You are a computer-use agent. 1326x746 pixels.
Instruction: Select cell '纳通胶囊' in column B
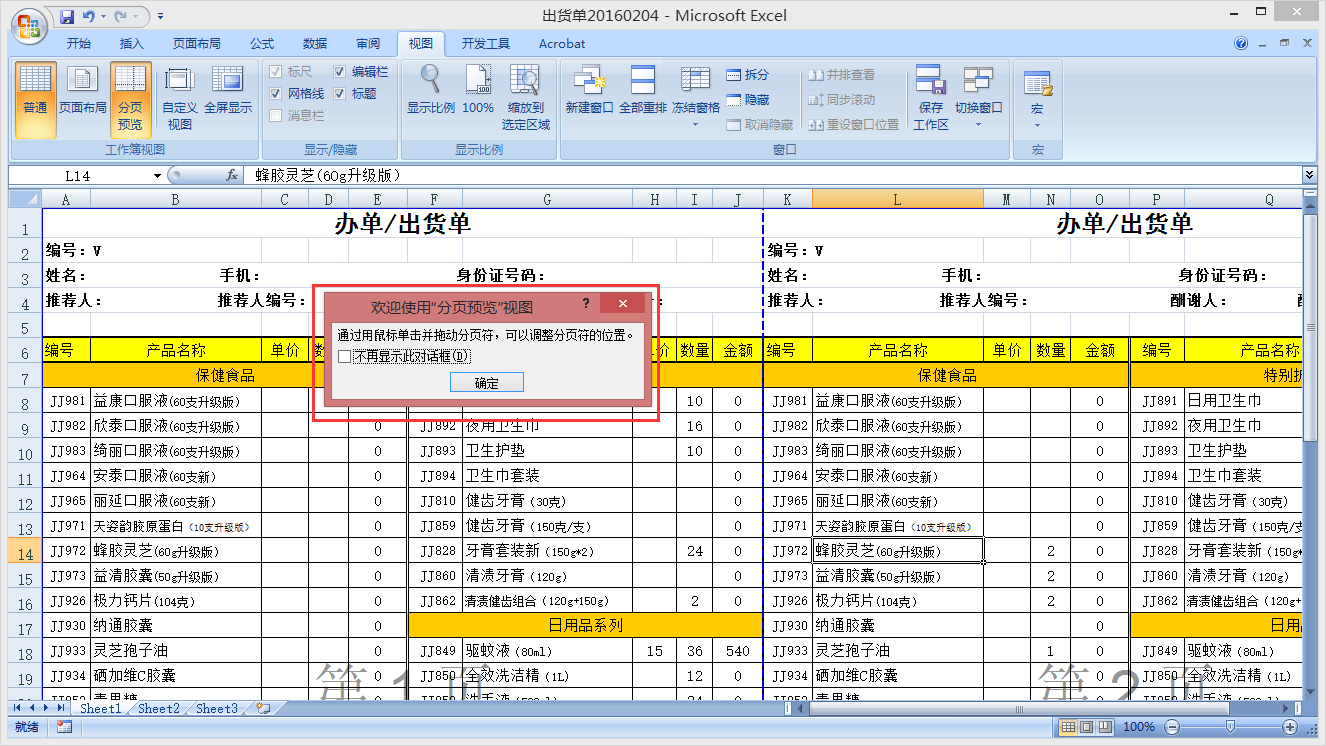click(x=176, y=626)
